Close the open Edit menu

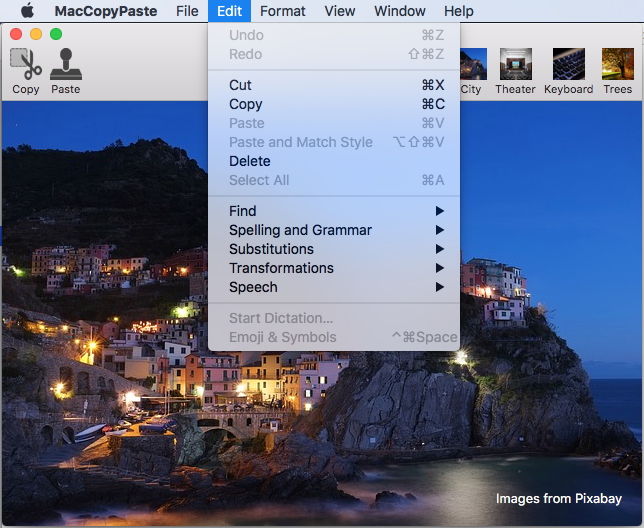click(x=230, y=11)
